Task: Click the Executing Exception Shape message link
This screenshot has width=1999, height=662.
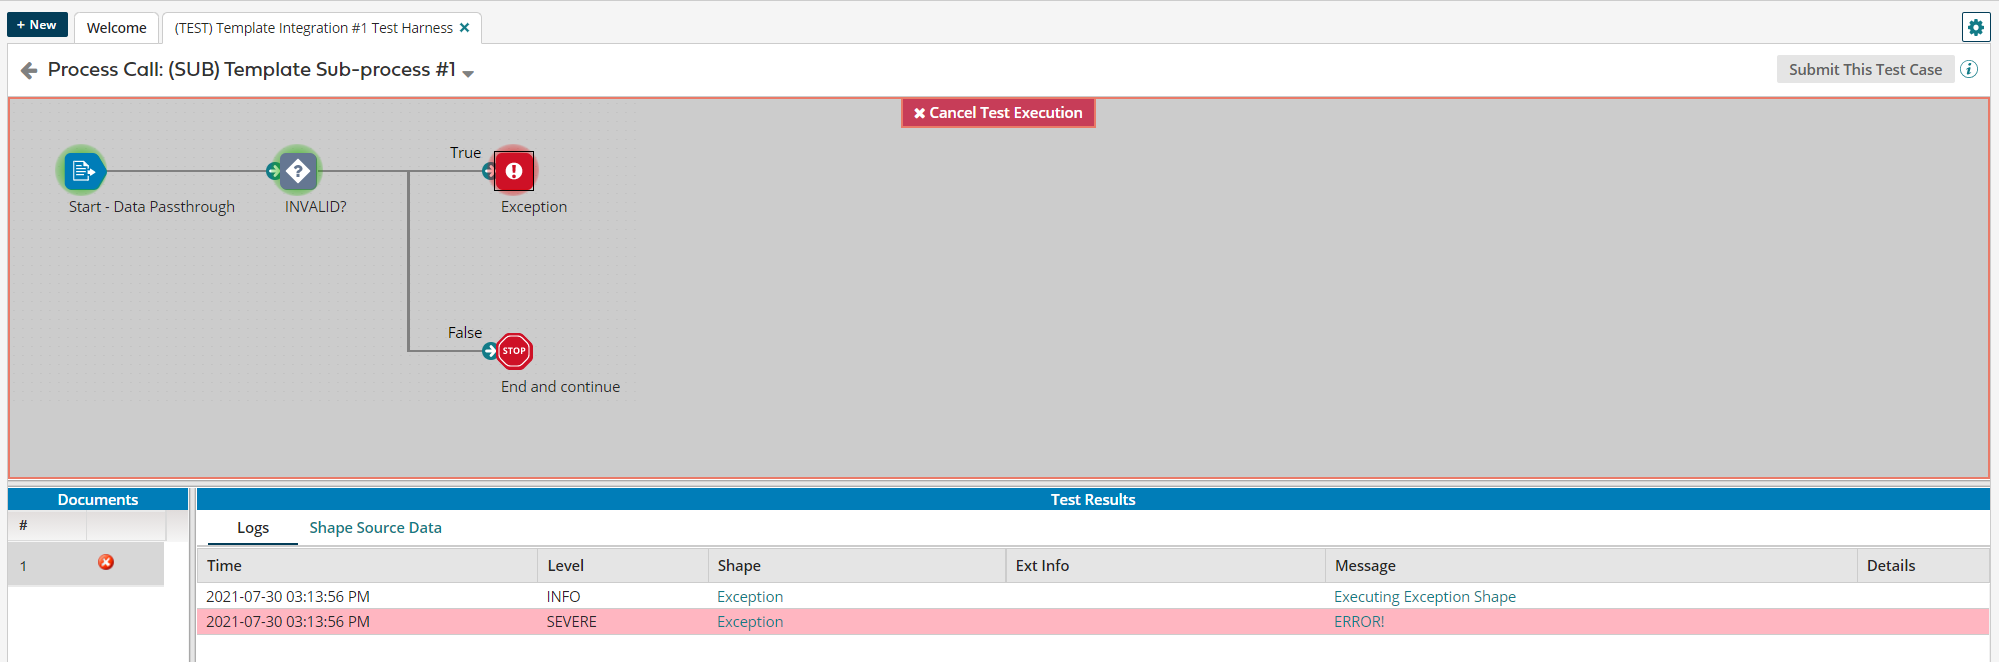Action: (1424, 597)
